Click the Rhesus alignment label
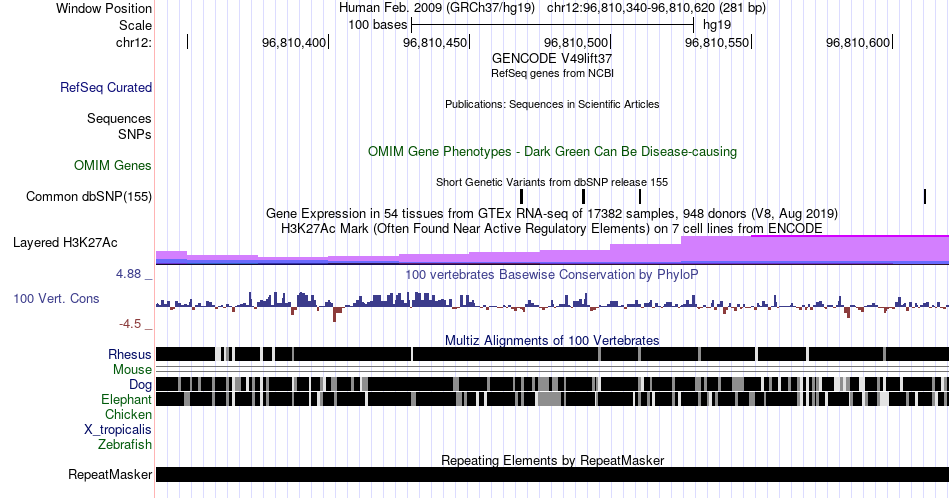950x498 pixels. [x=130, y=354]
